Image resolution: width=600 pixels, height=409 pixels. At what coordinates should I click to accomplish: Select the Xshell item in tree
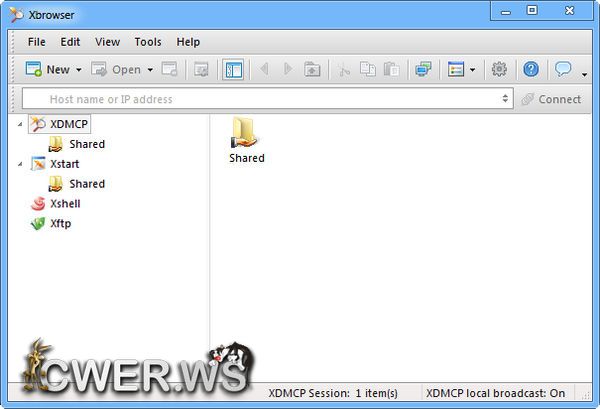(x=64, y=203)
